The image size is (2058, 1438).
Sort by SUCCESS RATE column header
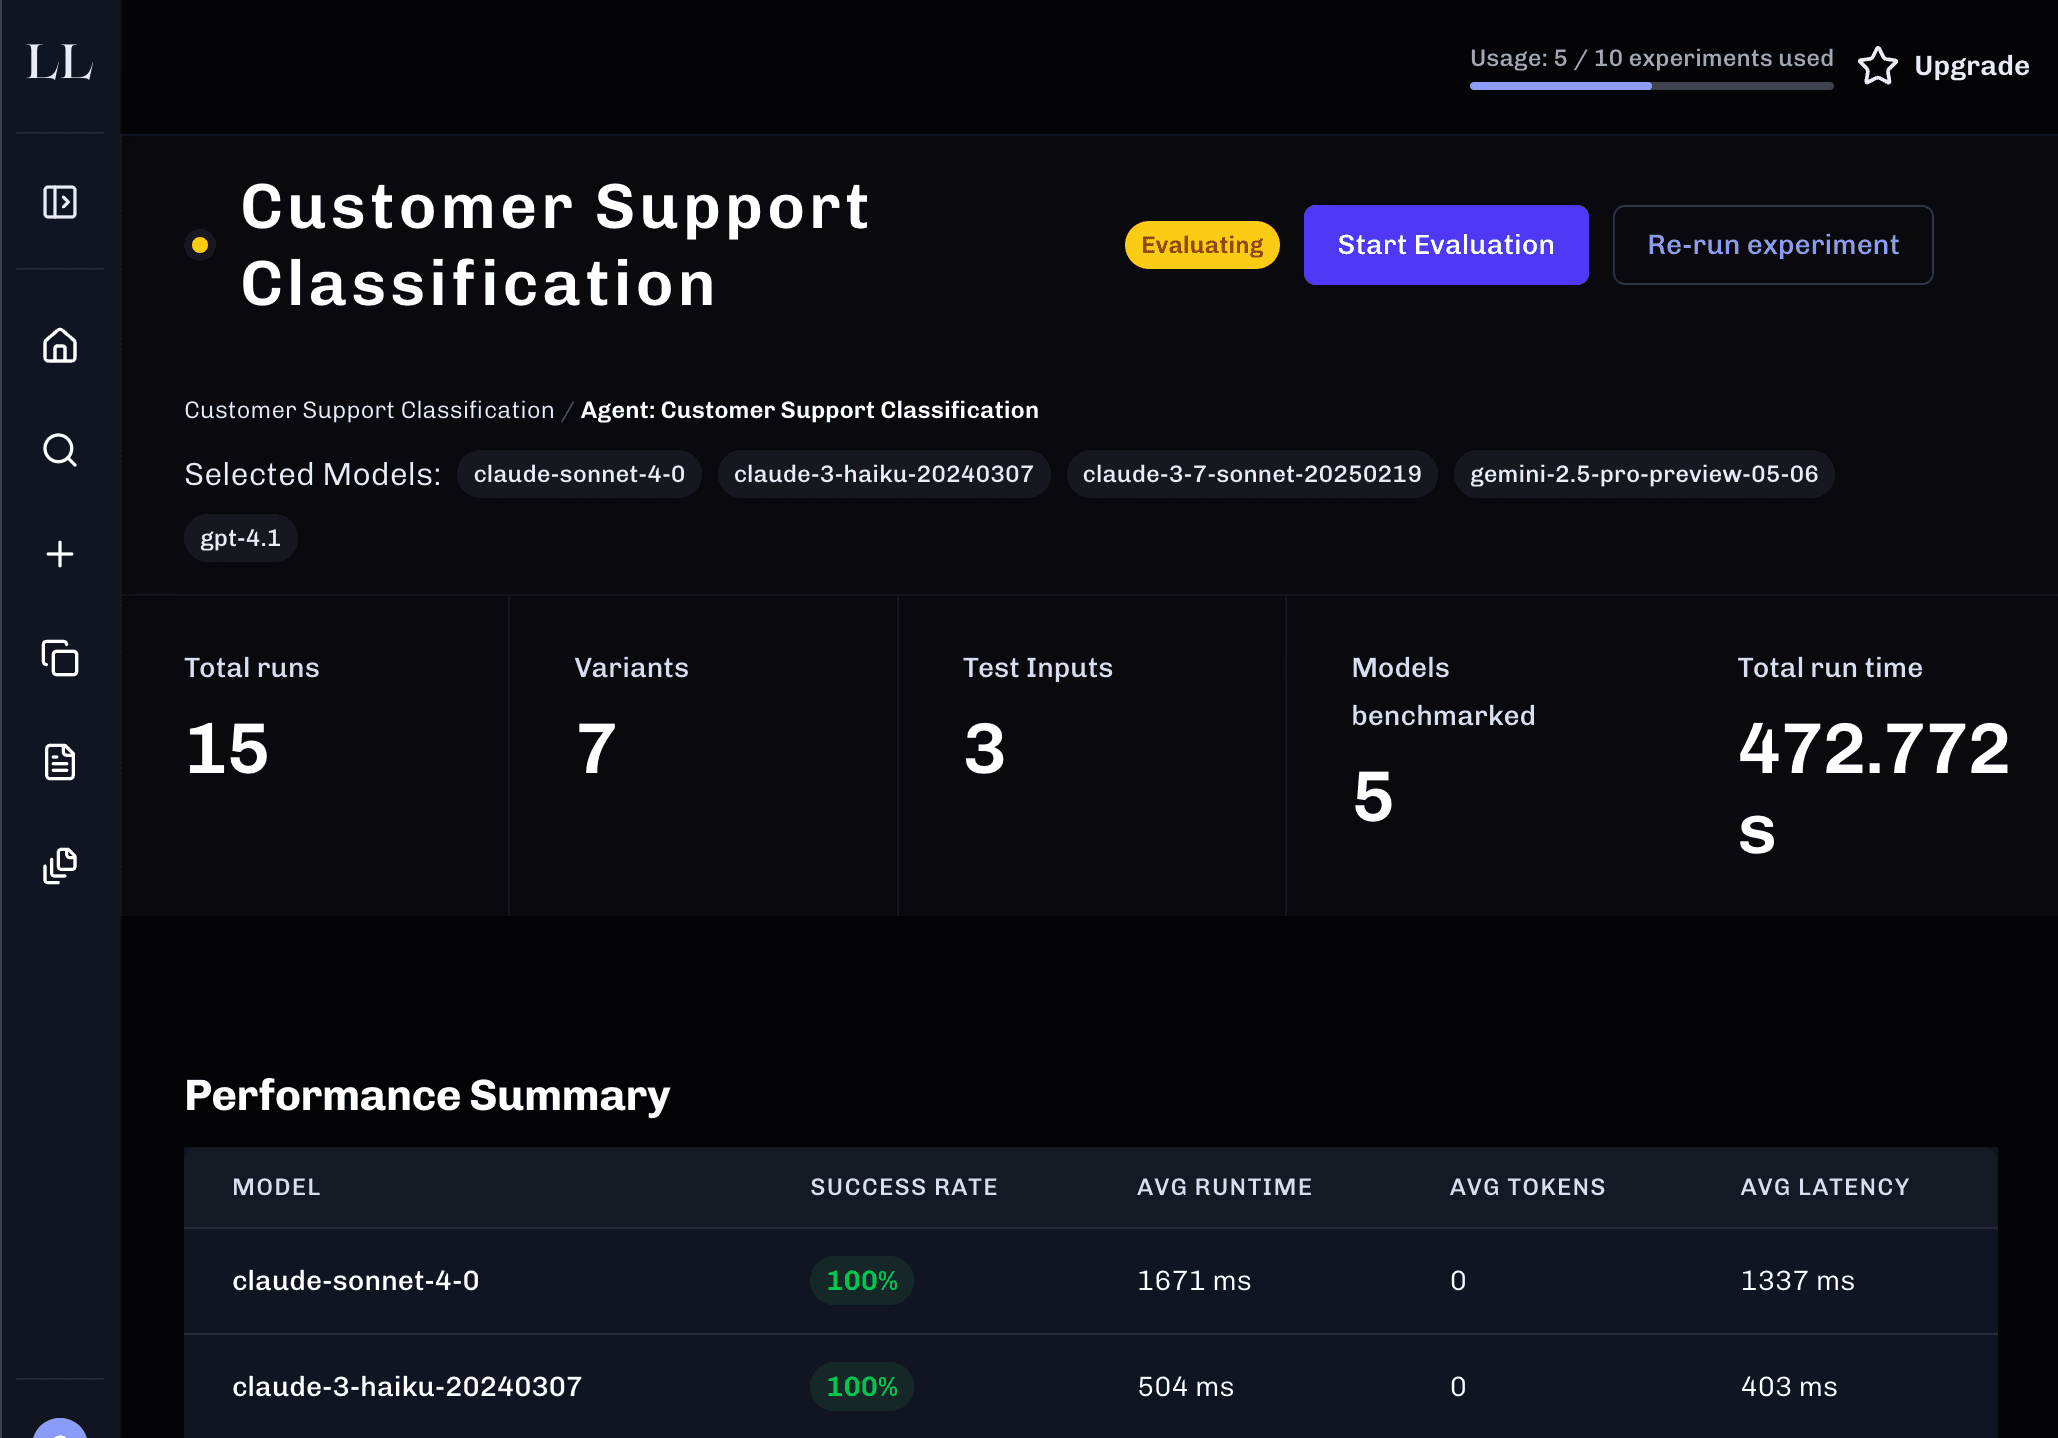pos(903,1187)
